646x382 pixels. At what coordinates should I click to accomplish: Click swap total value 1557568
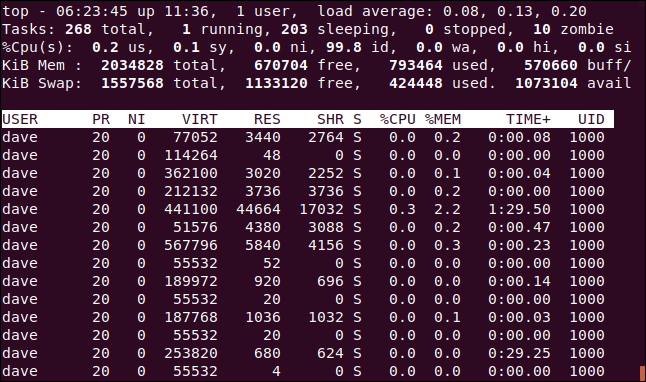132,83
